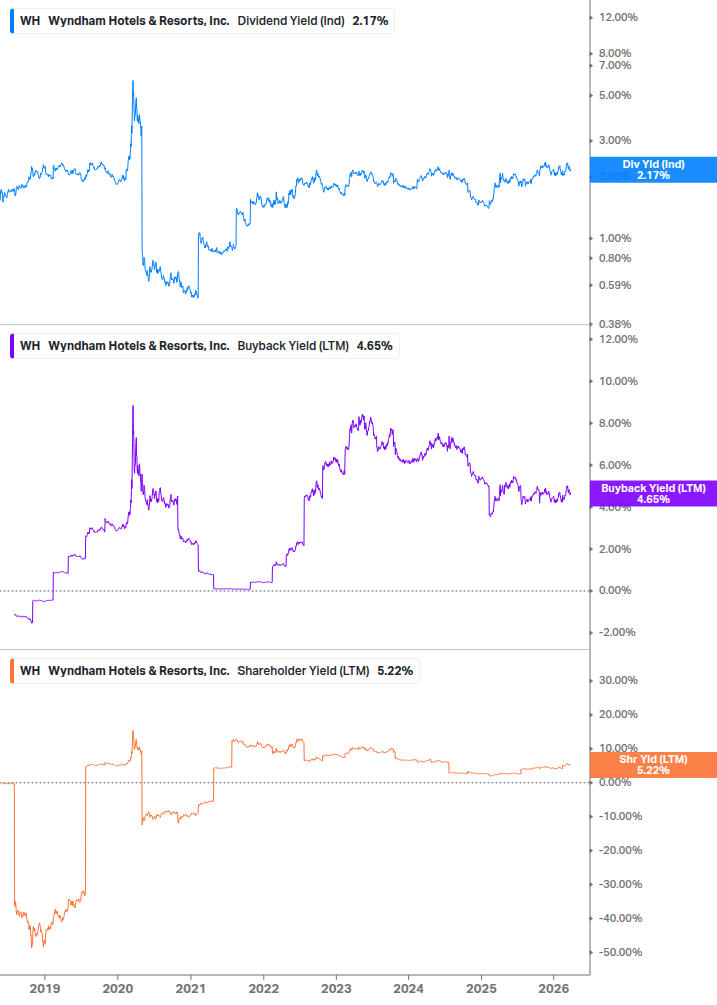Click the orange color bar of Shareholder Yield legend
The width and height of the screenshot is (717, 1005).
click(12, 671)
